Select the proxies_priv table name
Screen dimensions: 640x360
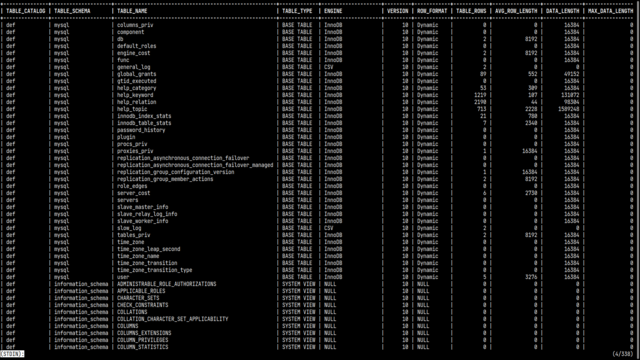pos(135,151)
